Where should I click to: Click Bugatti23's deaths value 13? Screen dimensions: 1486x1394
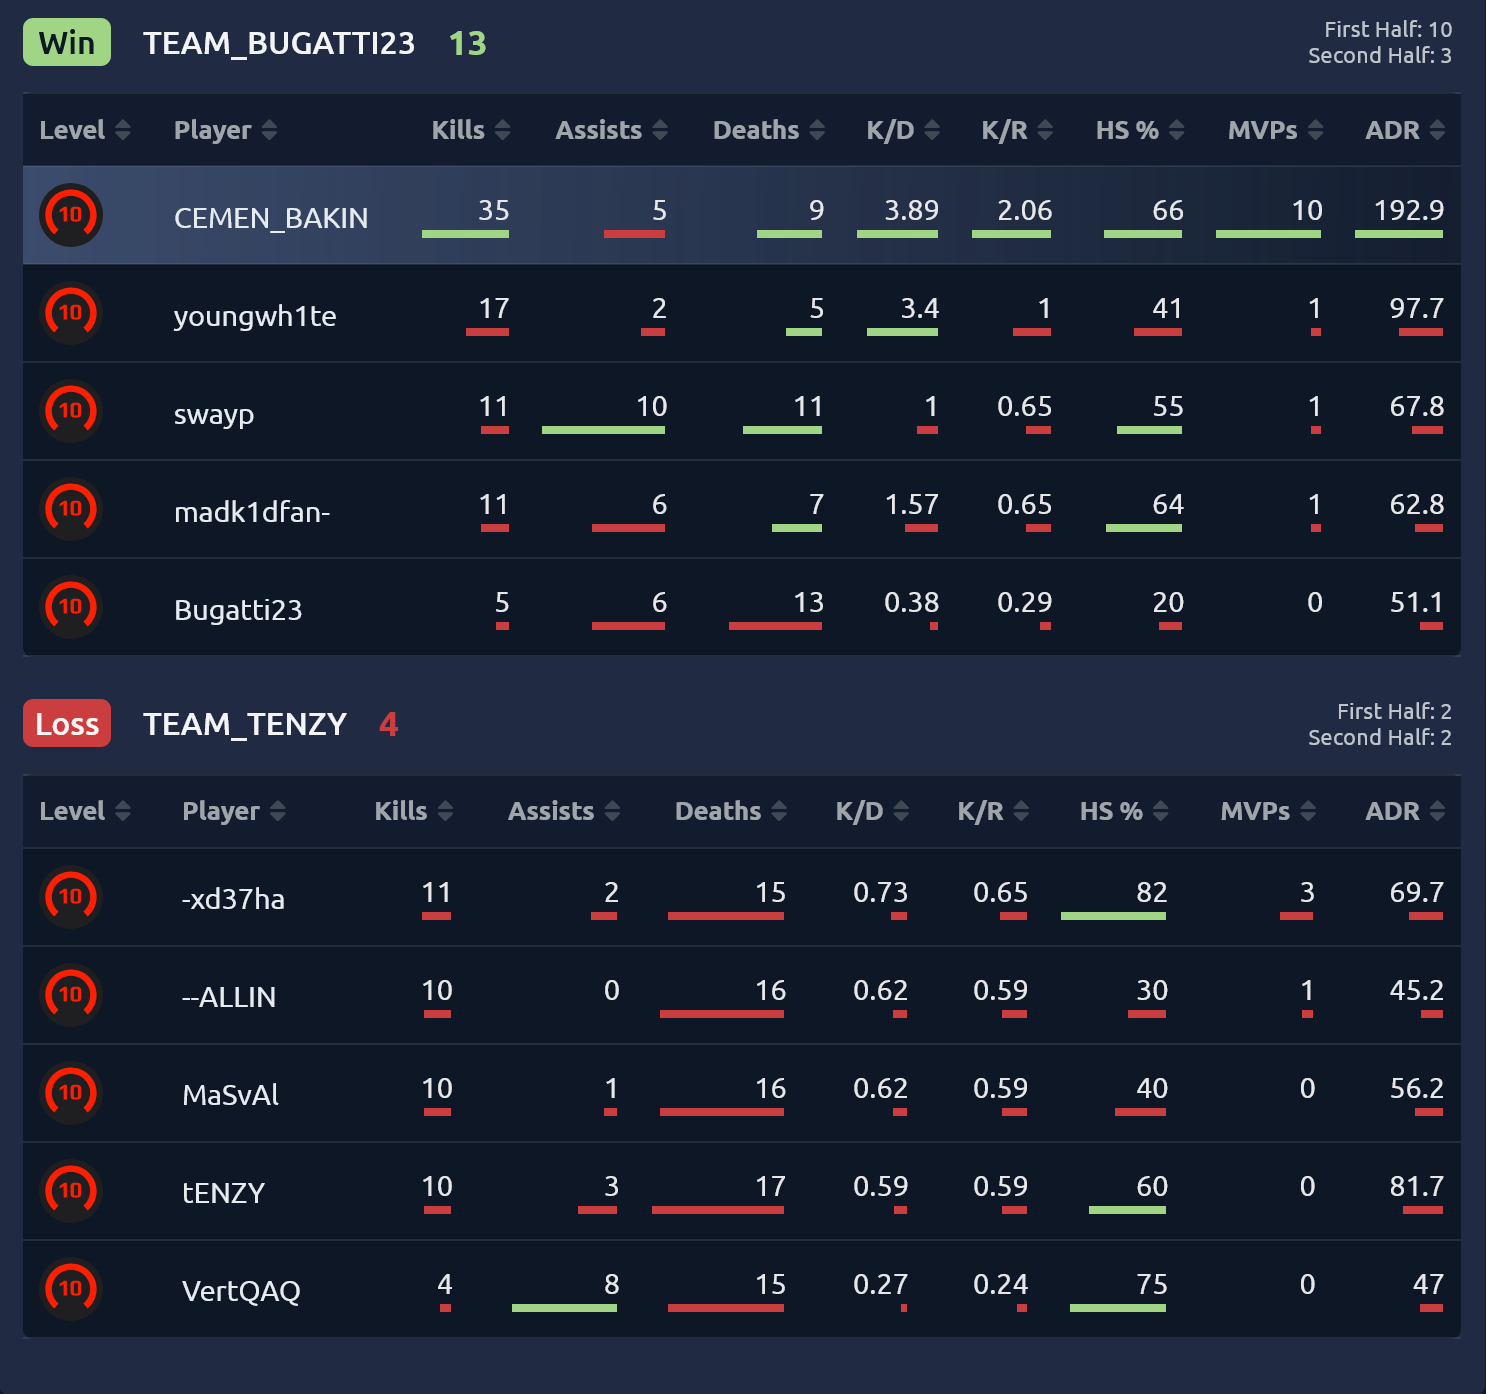(808, 602)
